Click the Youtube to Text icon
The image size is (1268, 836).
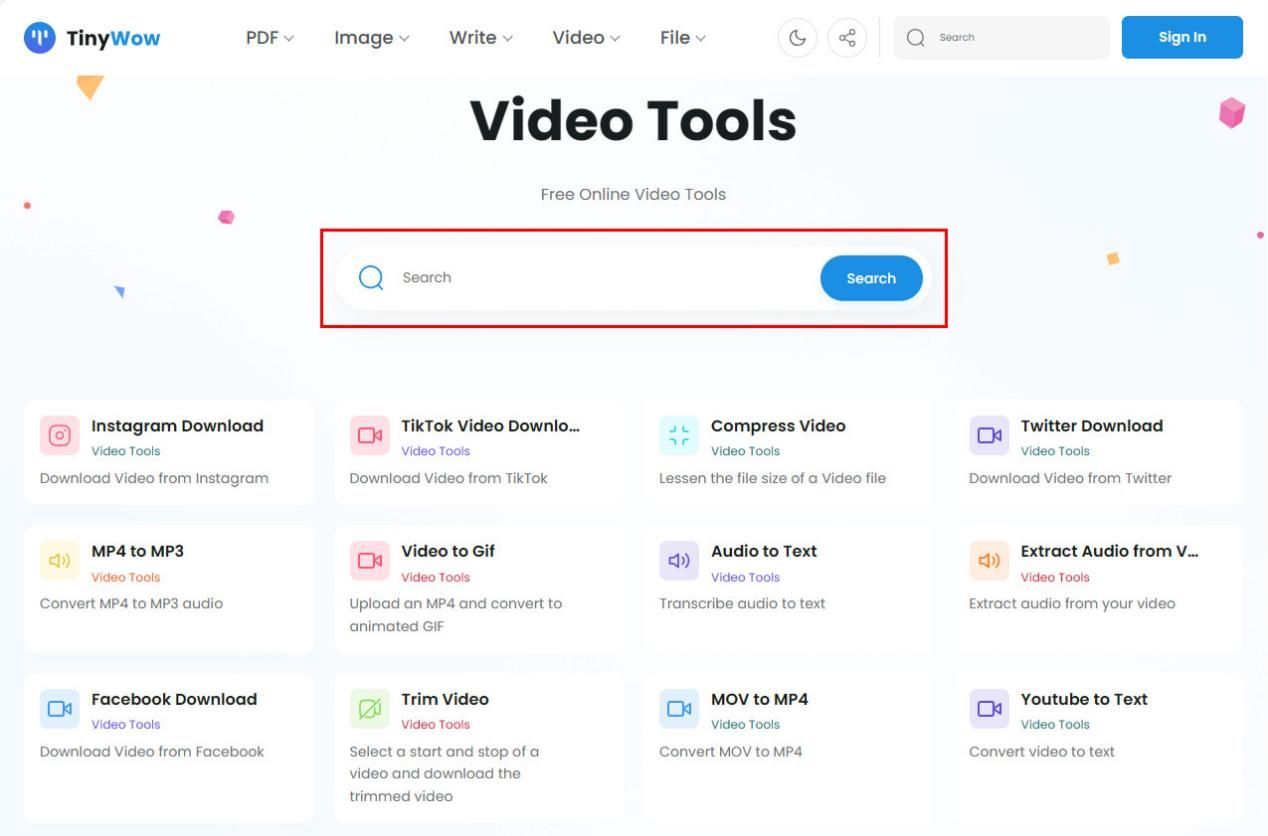989,709
